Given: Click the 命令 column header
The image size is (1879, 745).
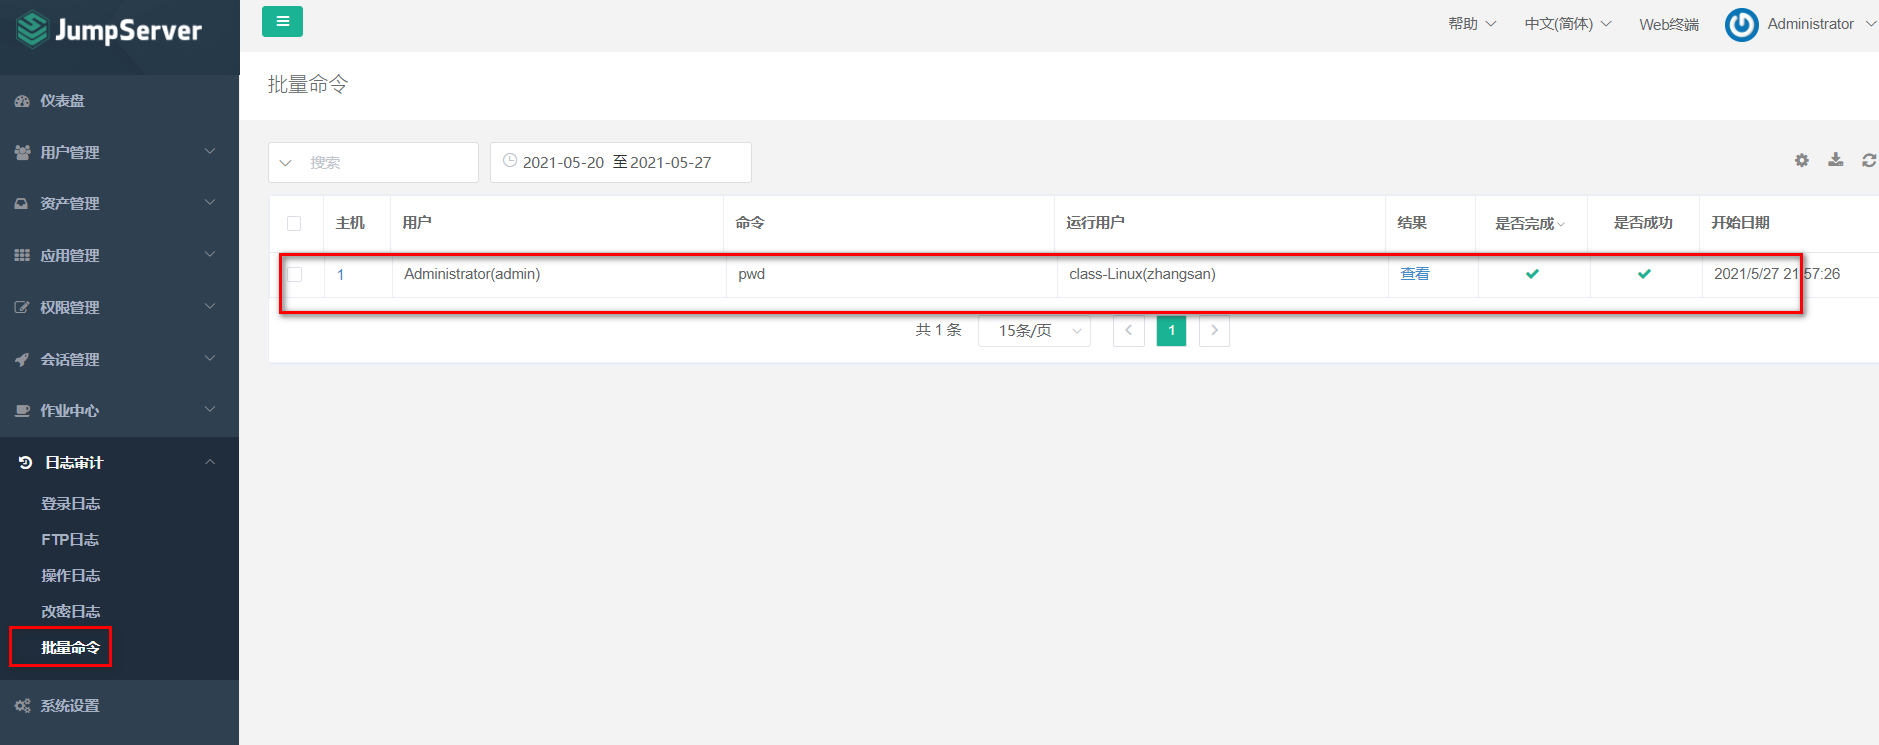Looking at the screenshot, I should pos(750,222).
